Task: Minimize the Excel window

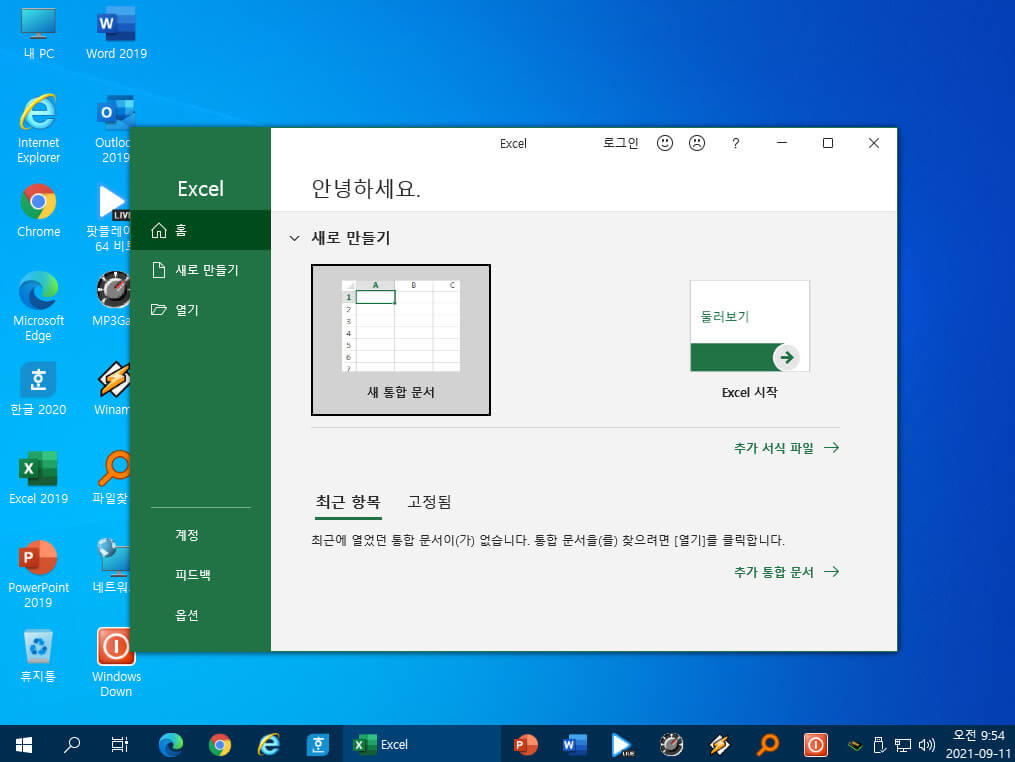Action: (782, 143)
